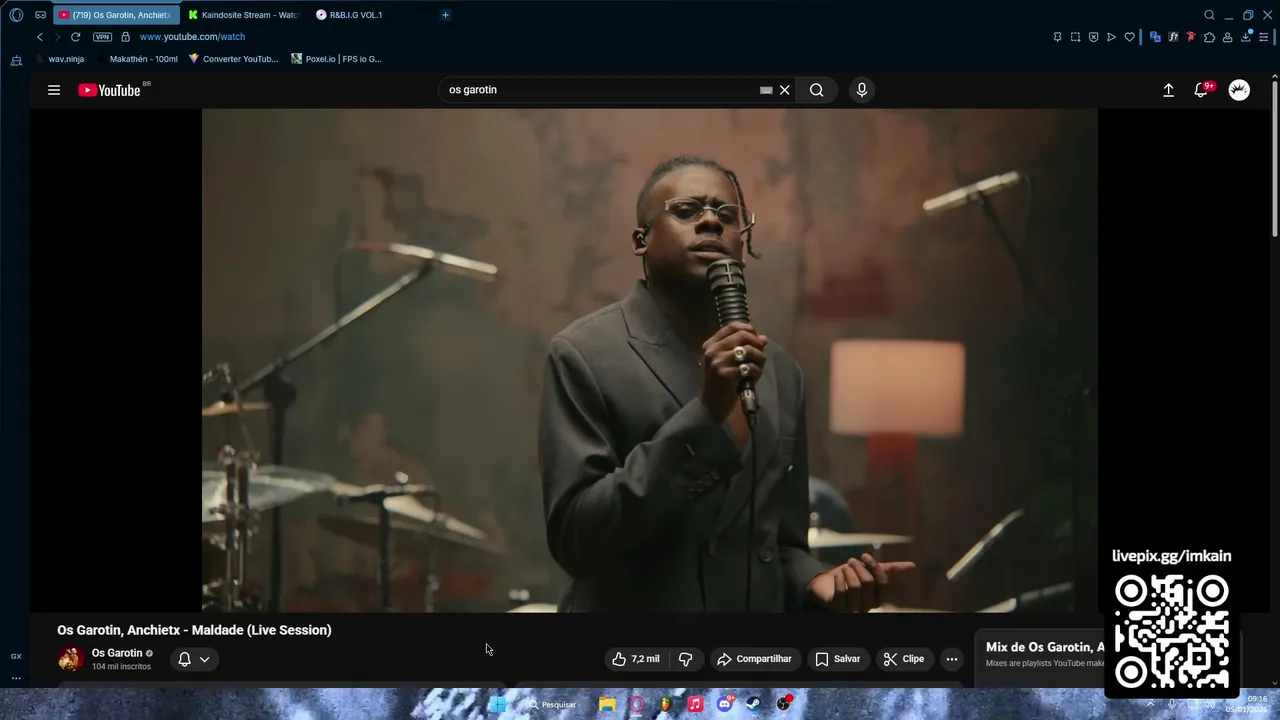Open the three-dot more actions menu
The image size is (1280, 720).
tap(952, 659)
